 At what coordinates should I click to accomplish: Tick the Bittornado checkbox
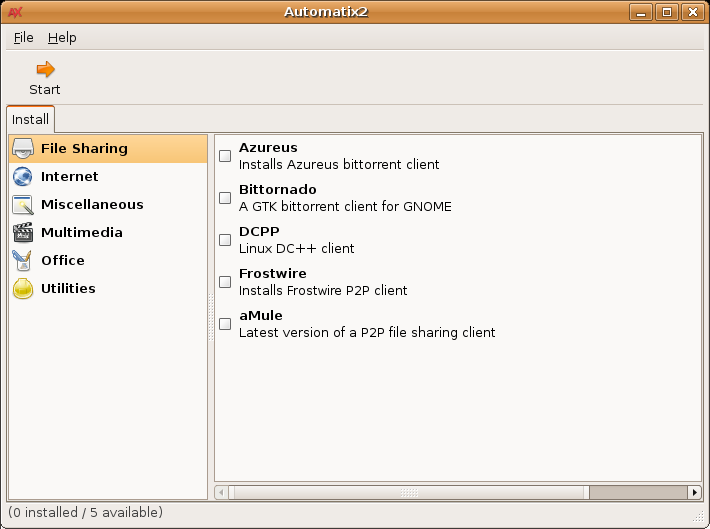click(x=225, y=198)
